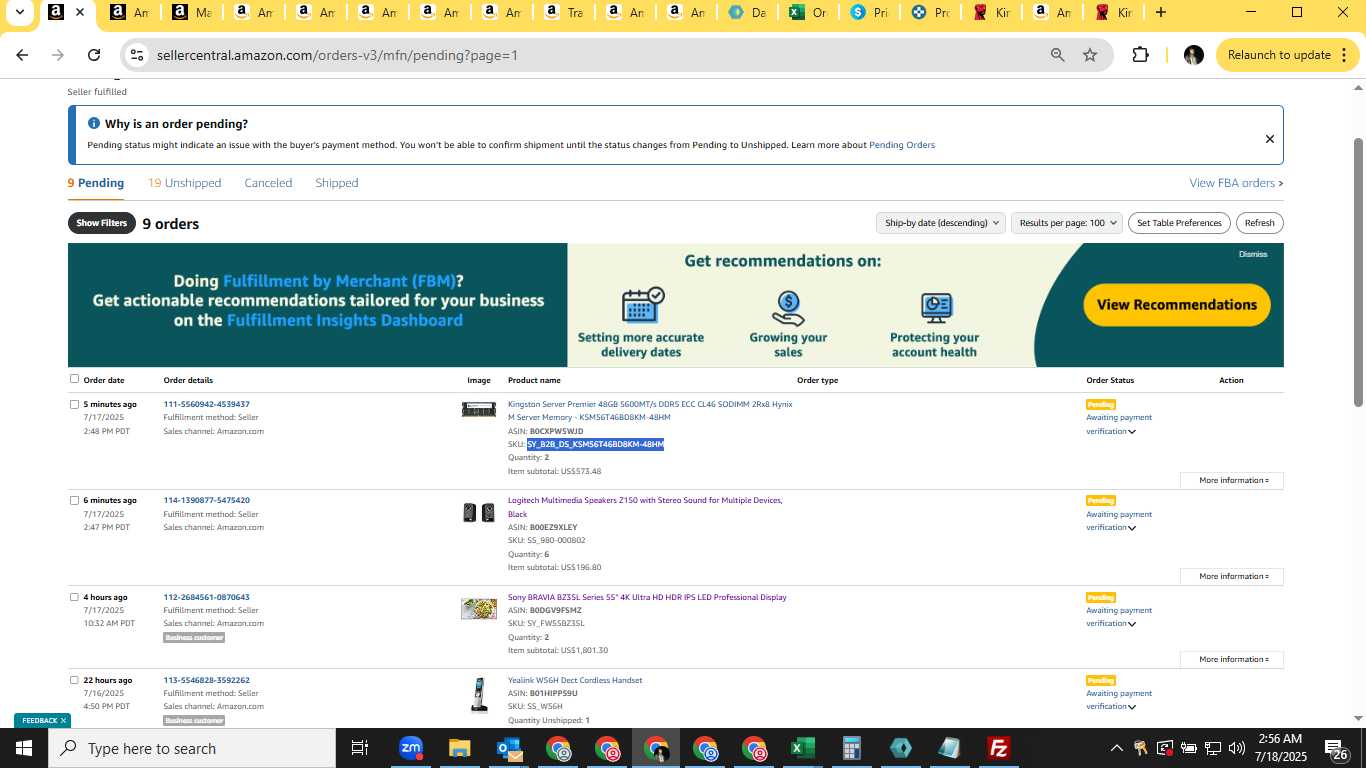Screen dimensions: 1366x768
Task: Close the FEEDBACK widget
Action: coord(63,720)
